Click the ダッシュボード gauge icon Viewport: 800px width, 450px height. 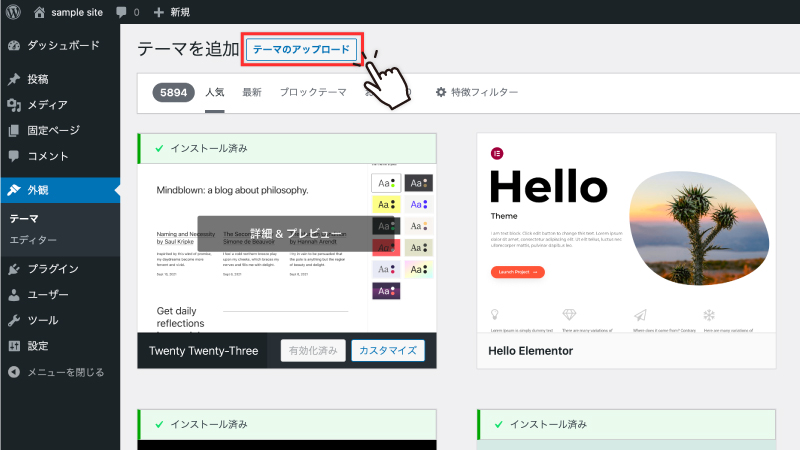coord(14,45)
